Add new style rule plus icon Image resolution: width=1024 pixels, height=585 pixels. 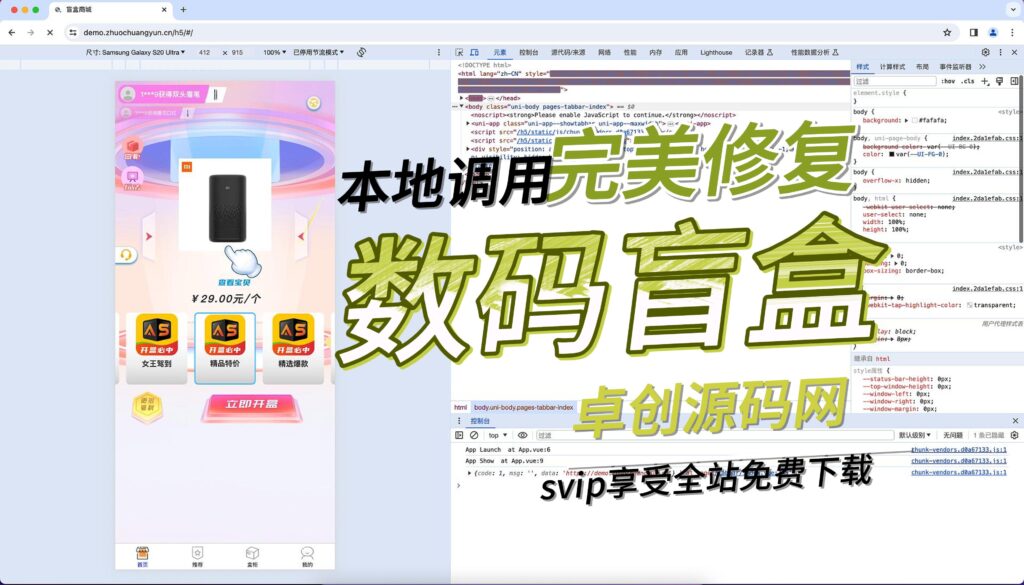pos(985,81)
